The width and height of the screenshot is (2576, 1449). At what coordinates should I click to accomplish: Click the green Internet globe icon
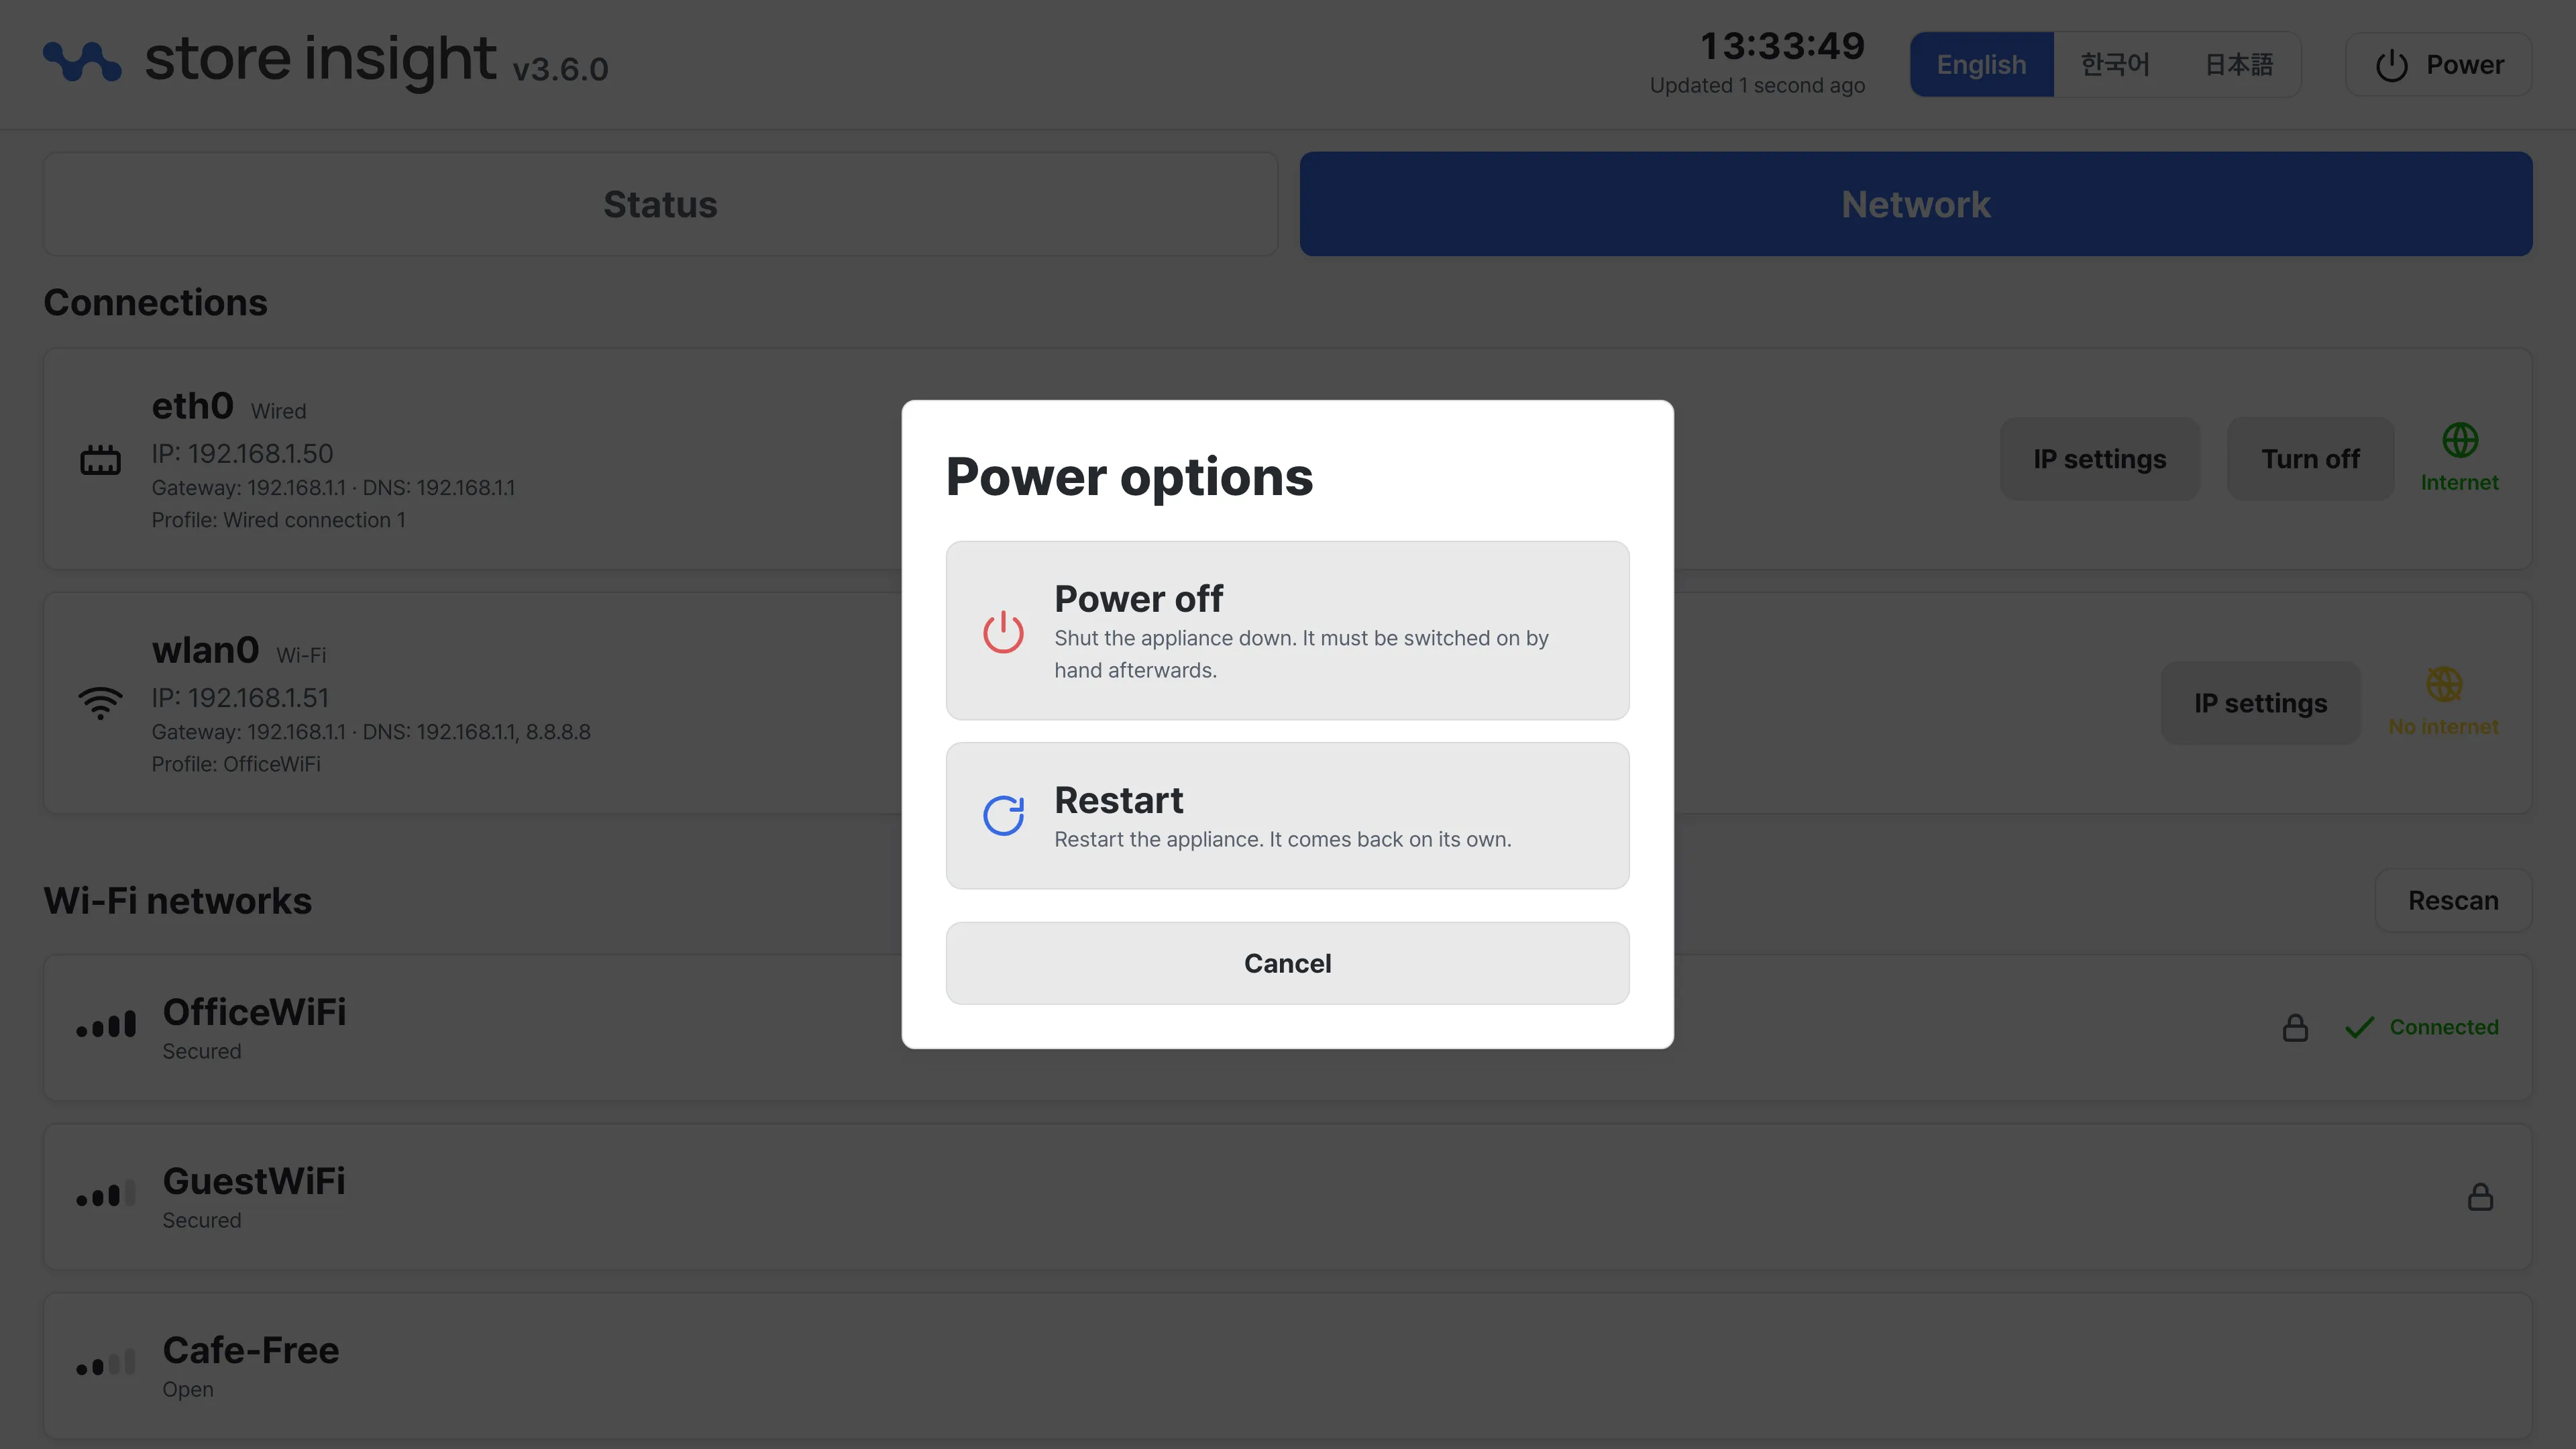(2459, 440)
